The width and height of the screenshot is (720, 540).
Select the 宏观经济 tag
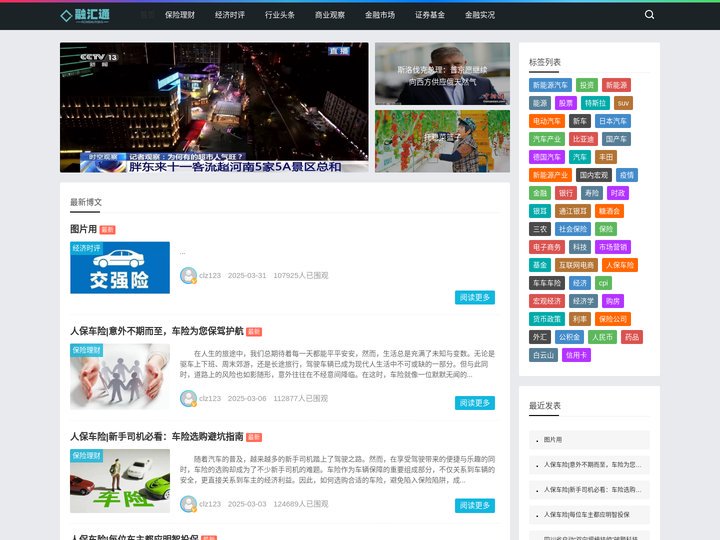pyautogui.click(x=547, y=301)
